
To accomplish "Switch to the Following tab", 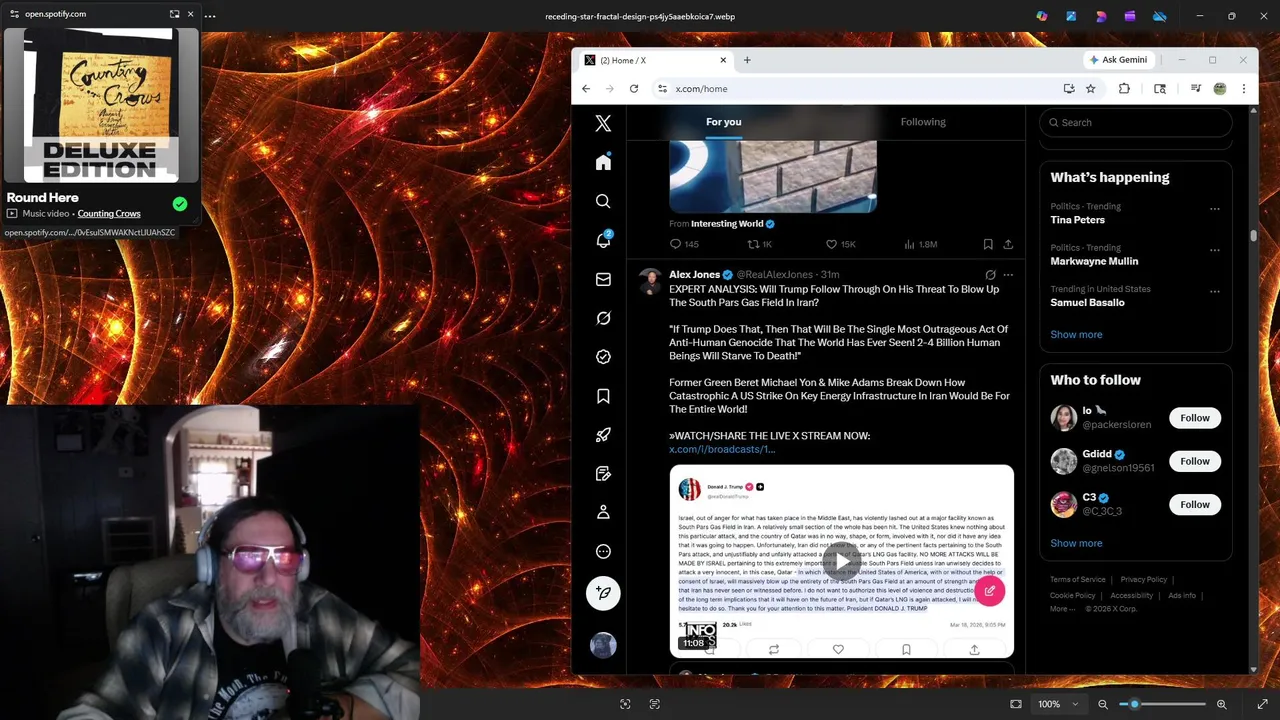I will point(923,122).
